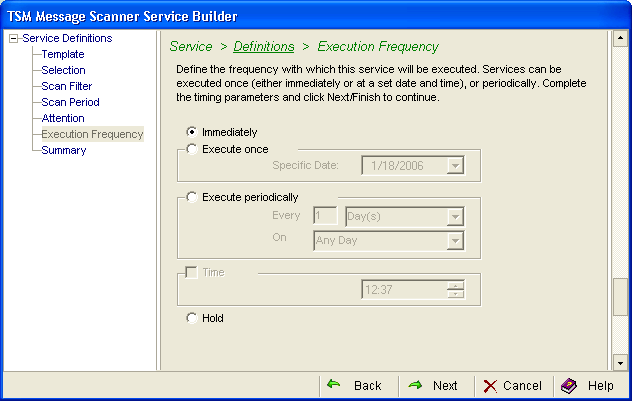The width and height of the screenshot is (632, 401).
Task: Click the red X Cancel icon
Action: point(490,386)
